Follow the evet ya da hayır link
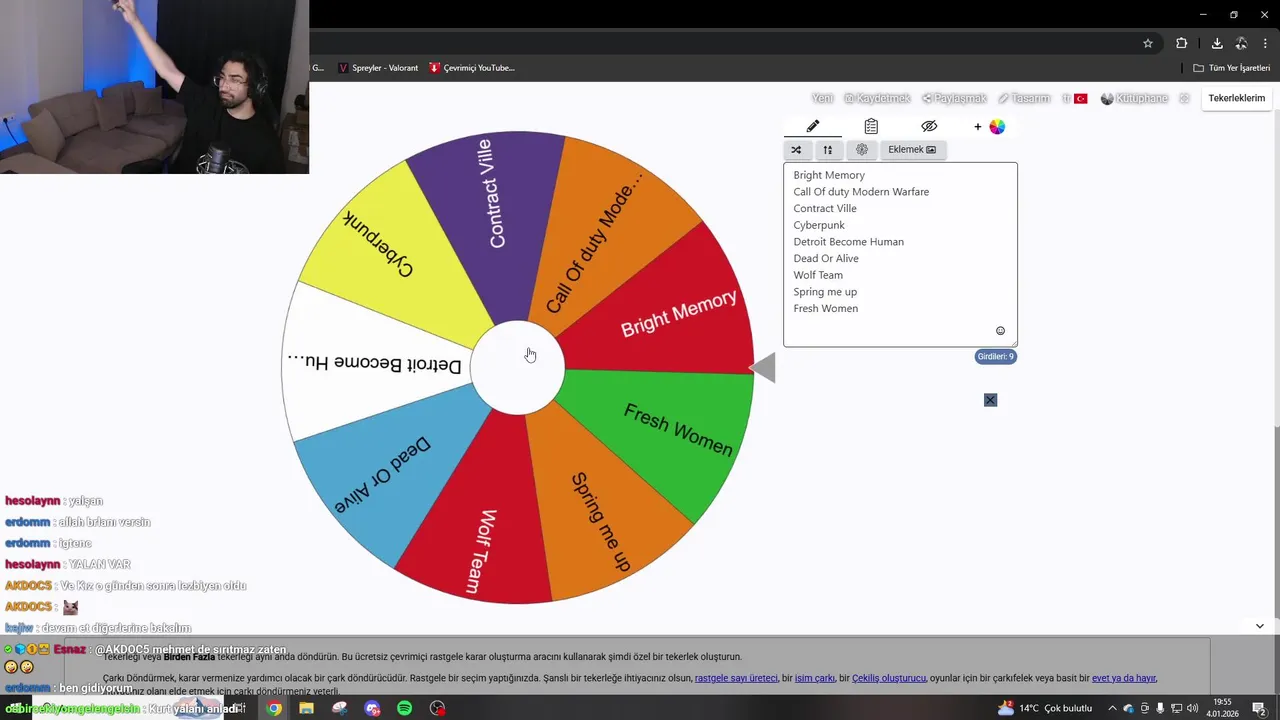Image resolution: width=1280 pixels, height=720 pixels. tap(1124, 678)
